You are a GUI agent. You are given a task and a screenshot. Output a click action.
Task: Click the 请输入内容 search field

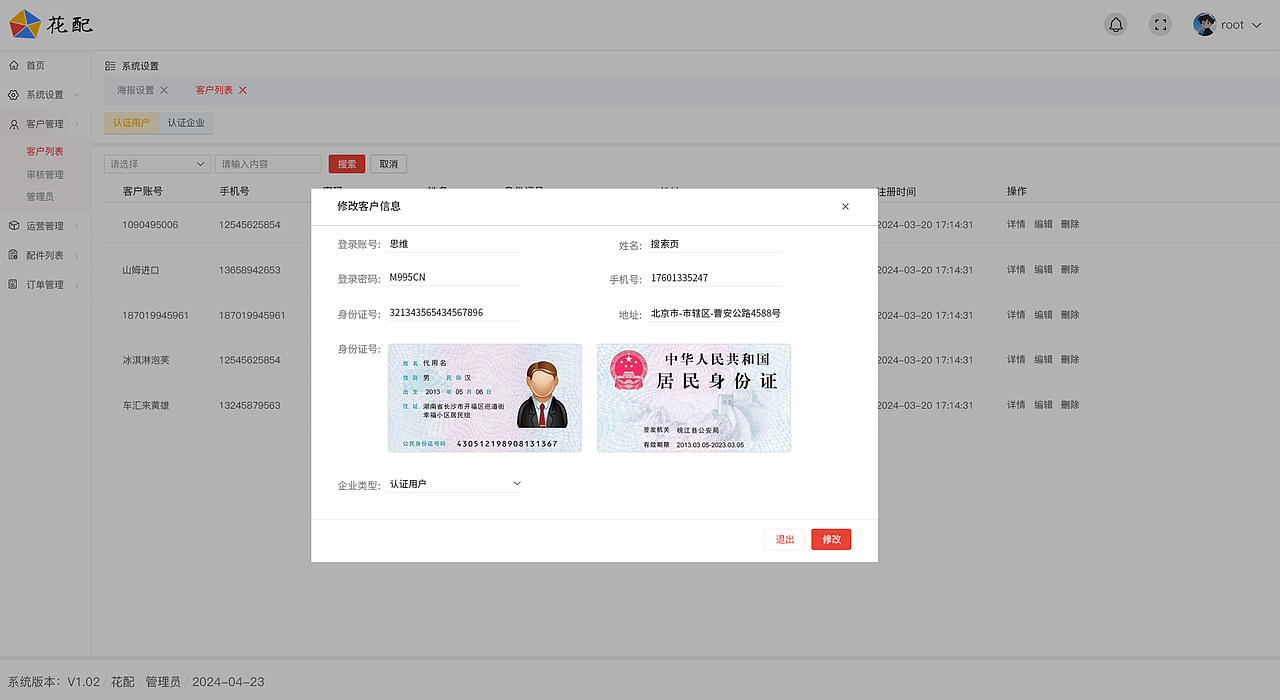(x=268, y=164)
